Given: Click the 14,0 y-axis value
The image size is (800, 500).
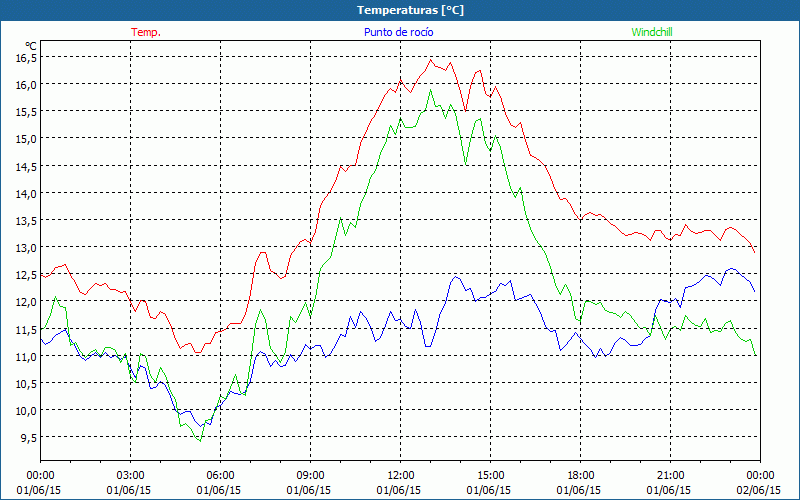Looking at the screenshot, I should click(27, 193).
